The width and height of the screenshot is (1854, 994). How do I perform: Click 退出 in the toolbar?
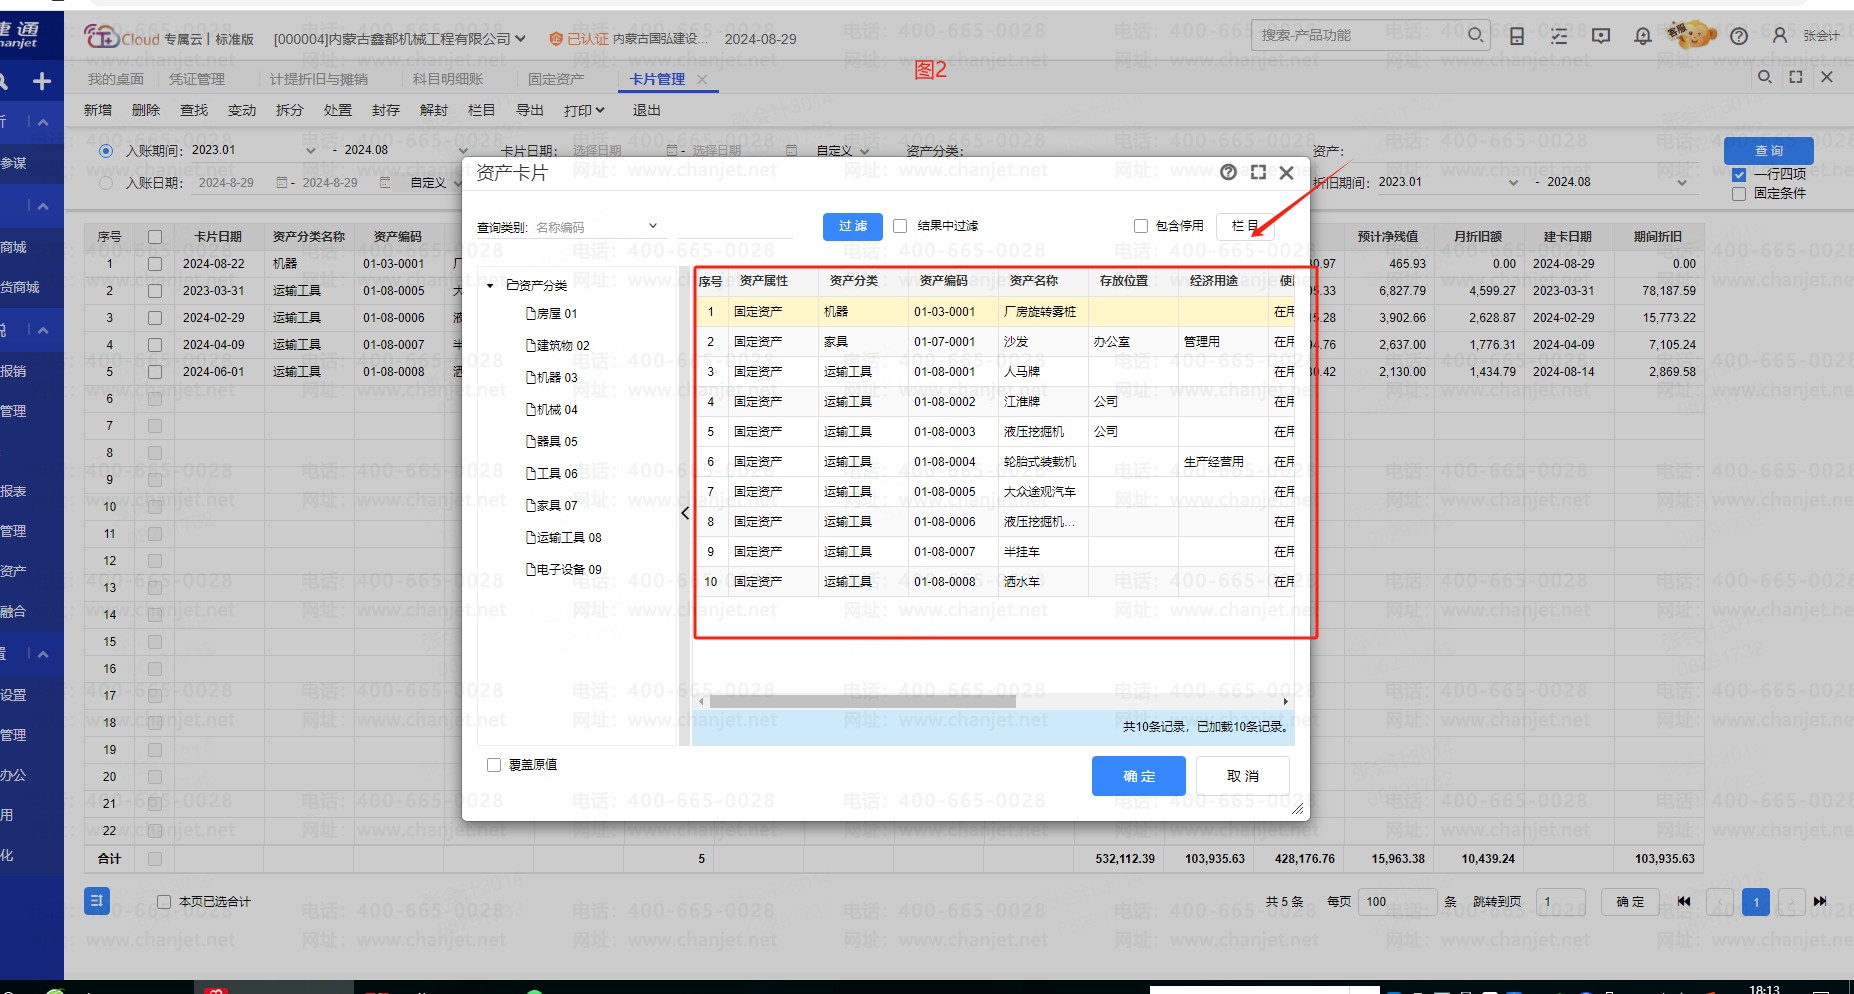tap(647, 110)
